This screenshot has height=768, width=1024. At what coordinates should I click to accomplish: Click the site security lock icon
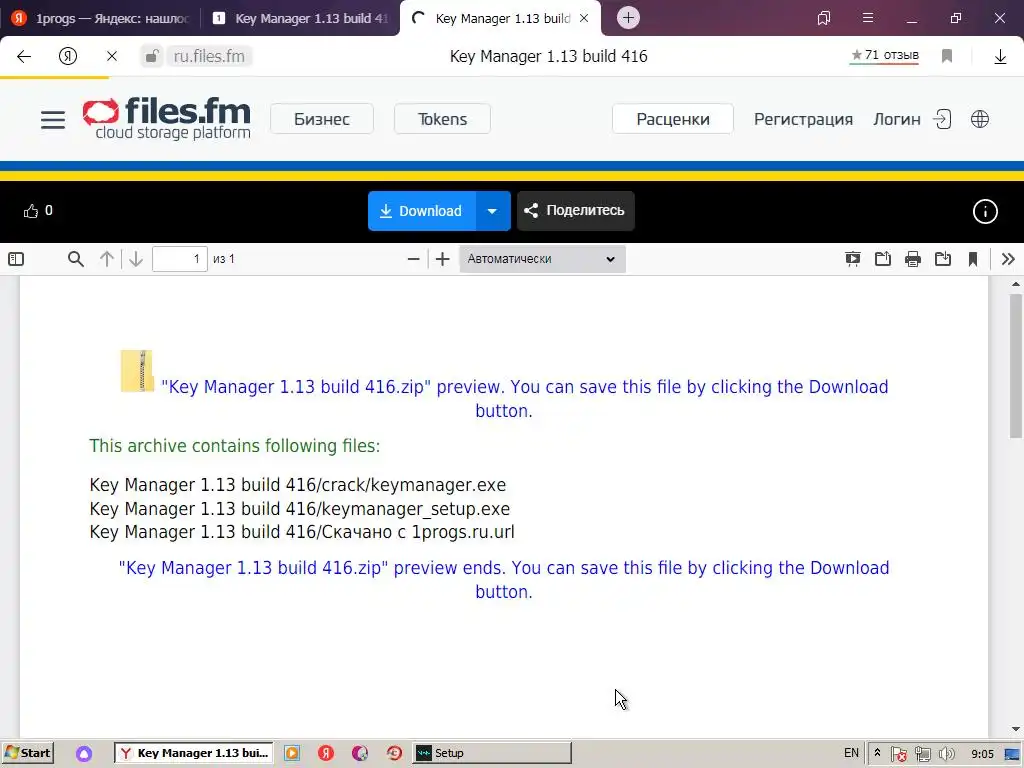click(152, 56)
